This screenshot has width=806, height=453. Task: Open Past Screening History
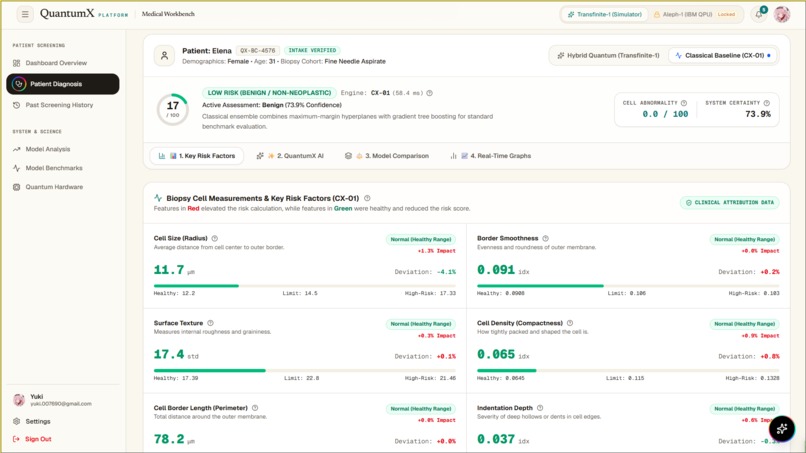[63, 105]
